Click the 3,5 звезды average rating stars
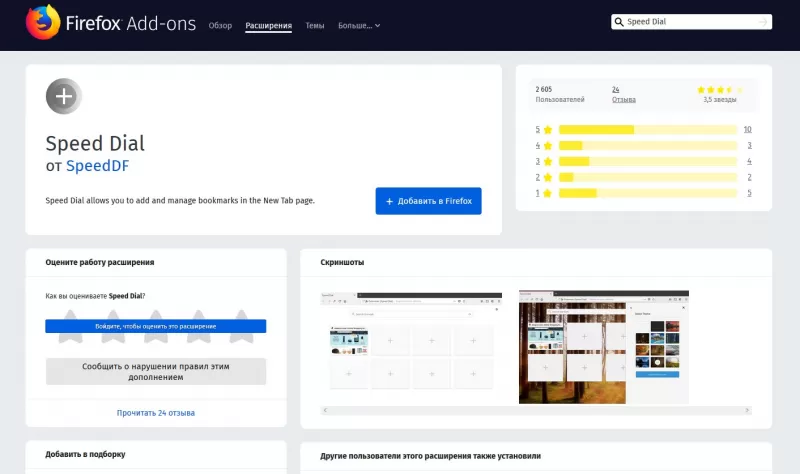Viewport: 800px width, 474px height. point(720,90)
